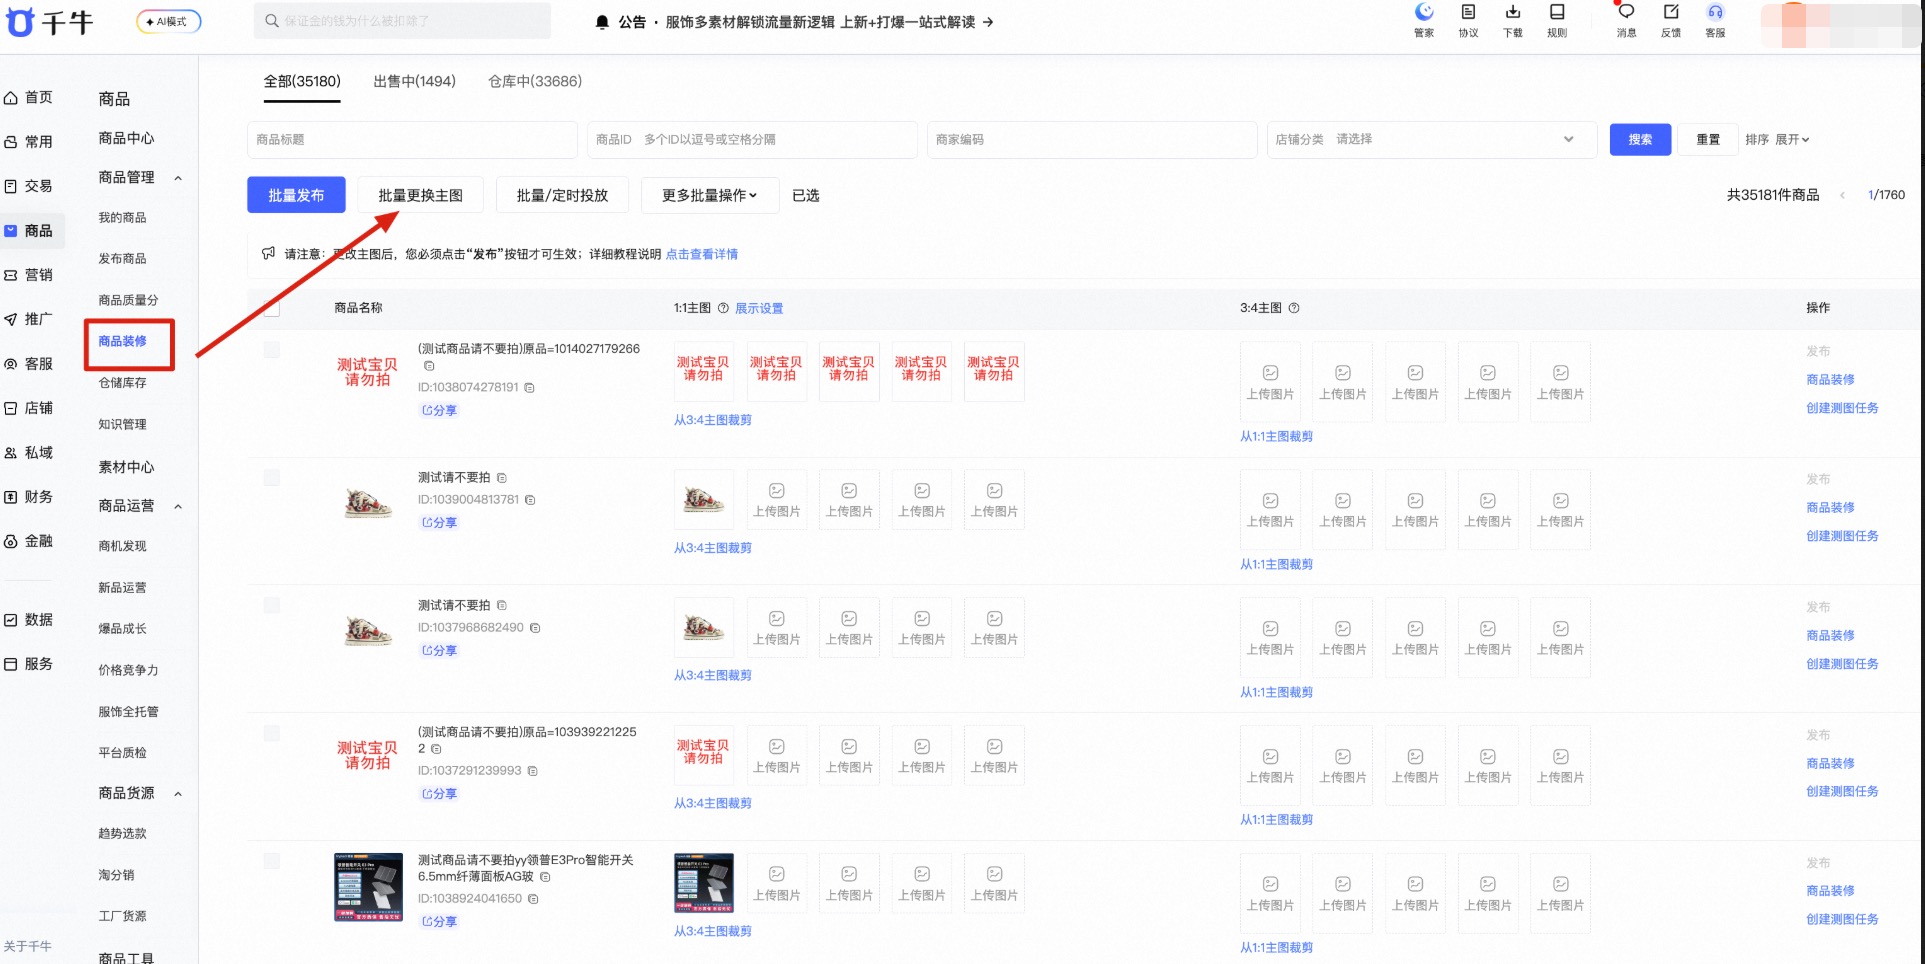The height and width of the screenshot is (964, 1925).
Task: Open the 消息 messages icon
Action: [x=1627, y=20]
